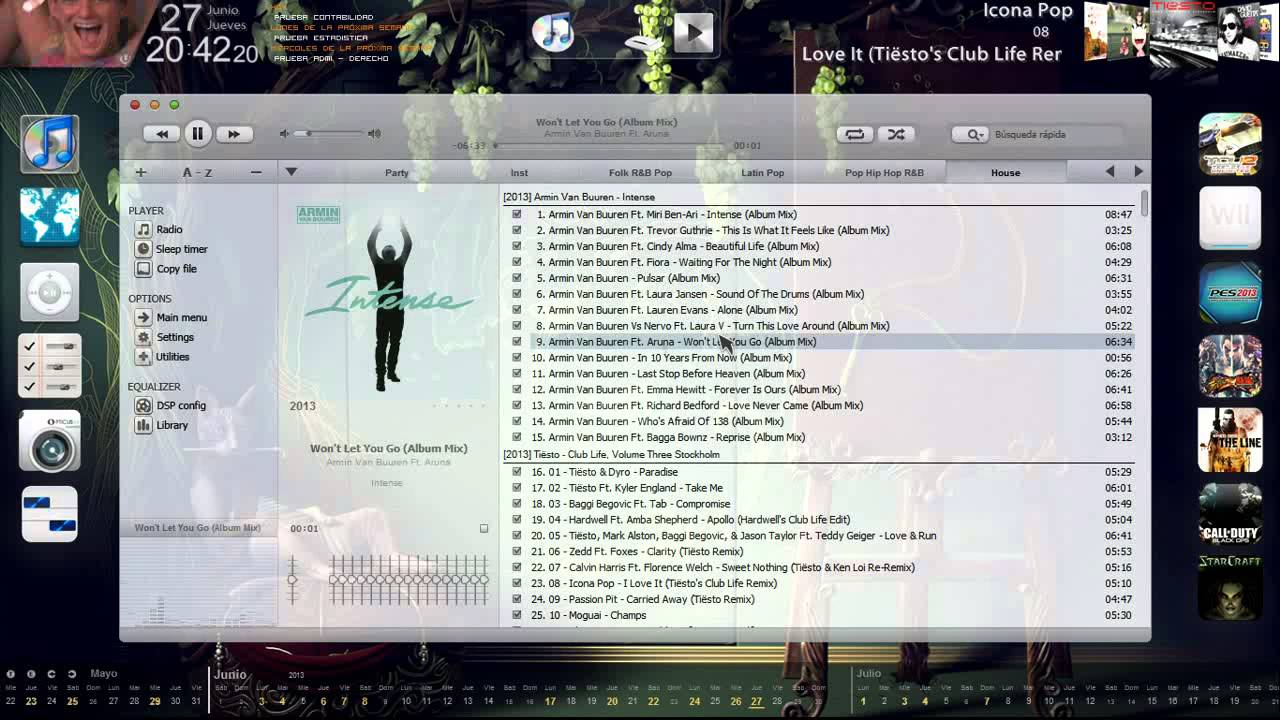Viewport: 1280px width, 720px height.
Task: Skip to next track button
Action: click(233, 133)
